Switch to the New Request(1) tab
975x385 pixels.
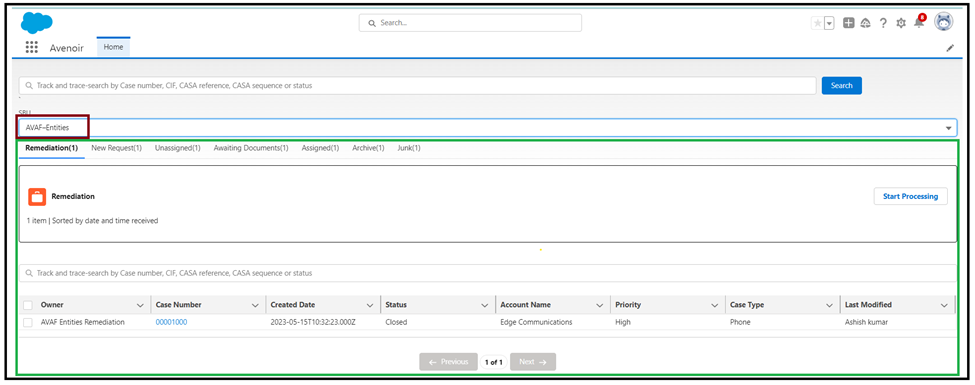pyautogui.click(x=116, y=148)
